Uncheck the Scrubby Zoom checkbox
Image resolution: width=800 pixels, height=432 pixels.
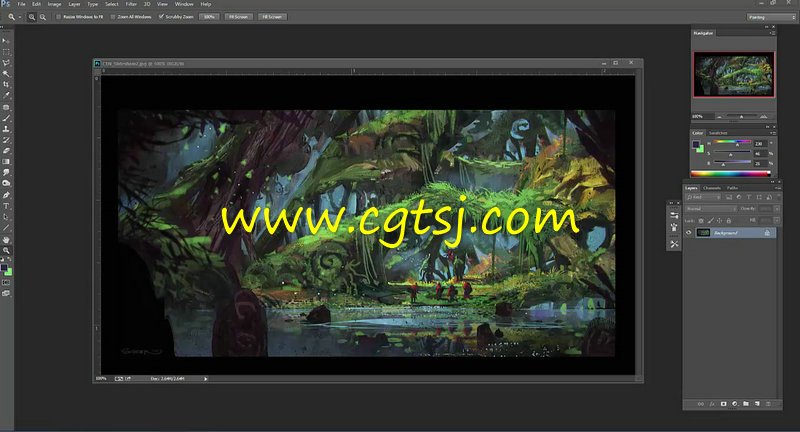coord(161,17)
